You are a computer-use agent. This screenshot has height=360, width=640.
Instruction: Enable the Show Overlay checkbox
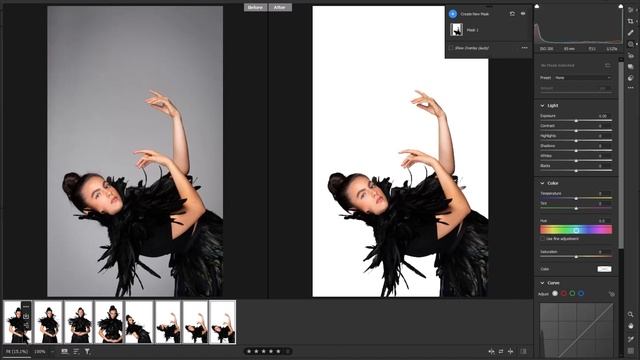point(451,48)
